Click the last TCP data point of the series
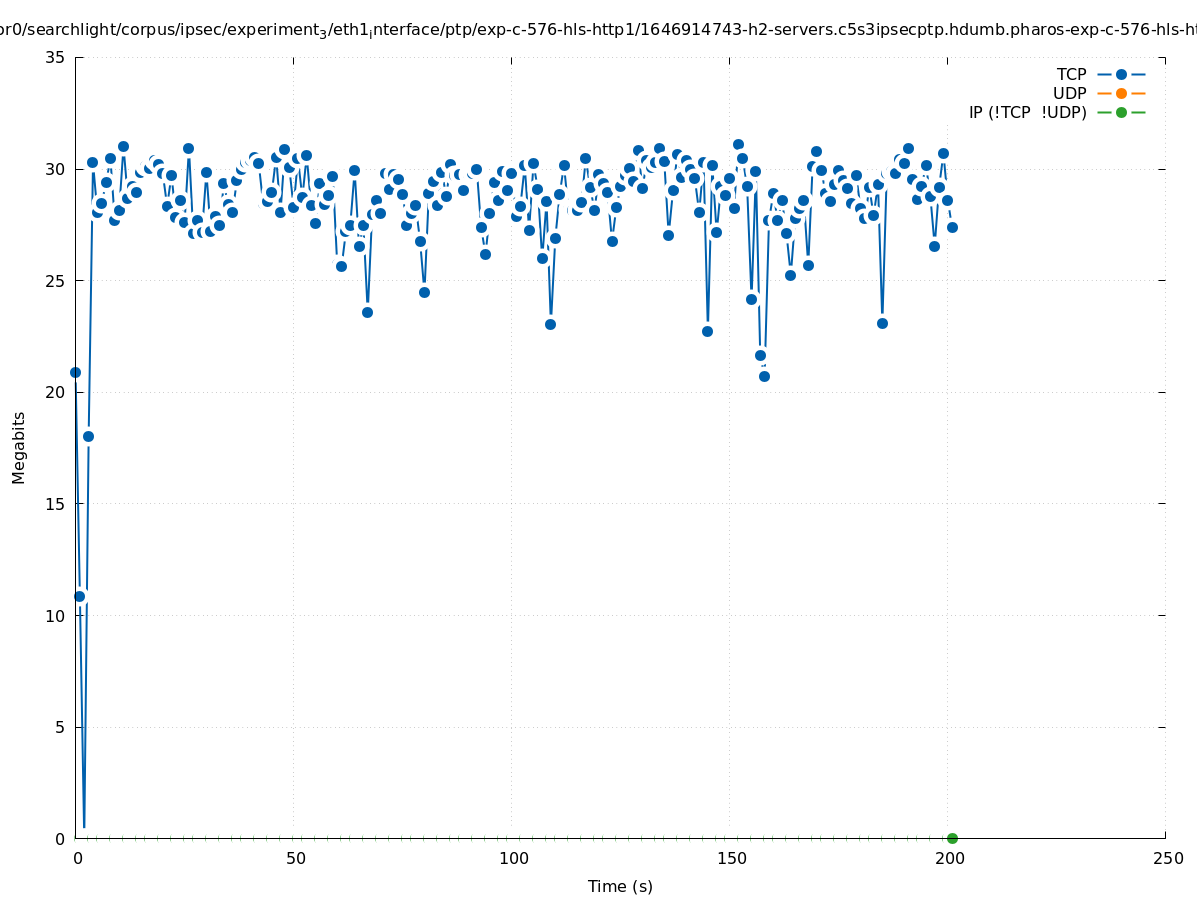 (x=952, y=227)
